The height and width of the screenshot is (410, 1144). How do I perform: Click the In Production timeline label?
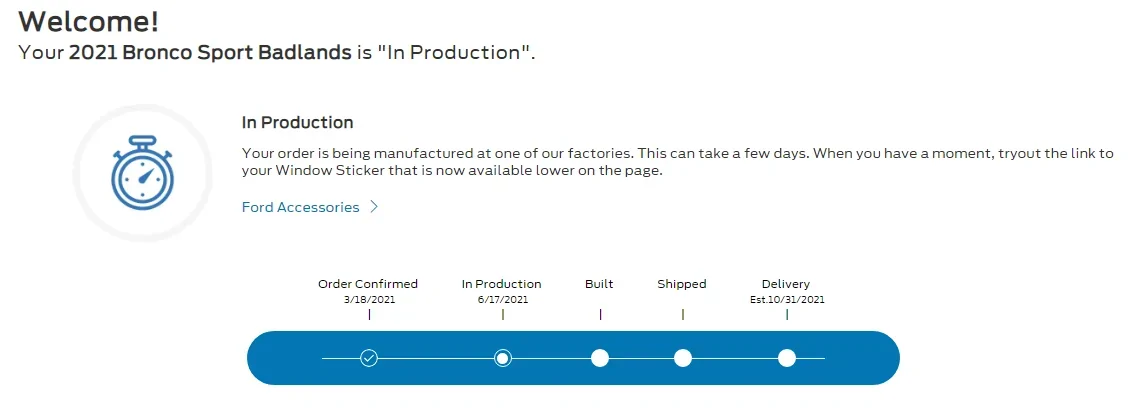[x=502, y=284]
